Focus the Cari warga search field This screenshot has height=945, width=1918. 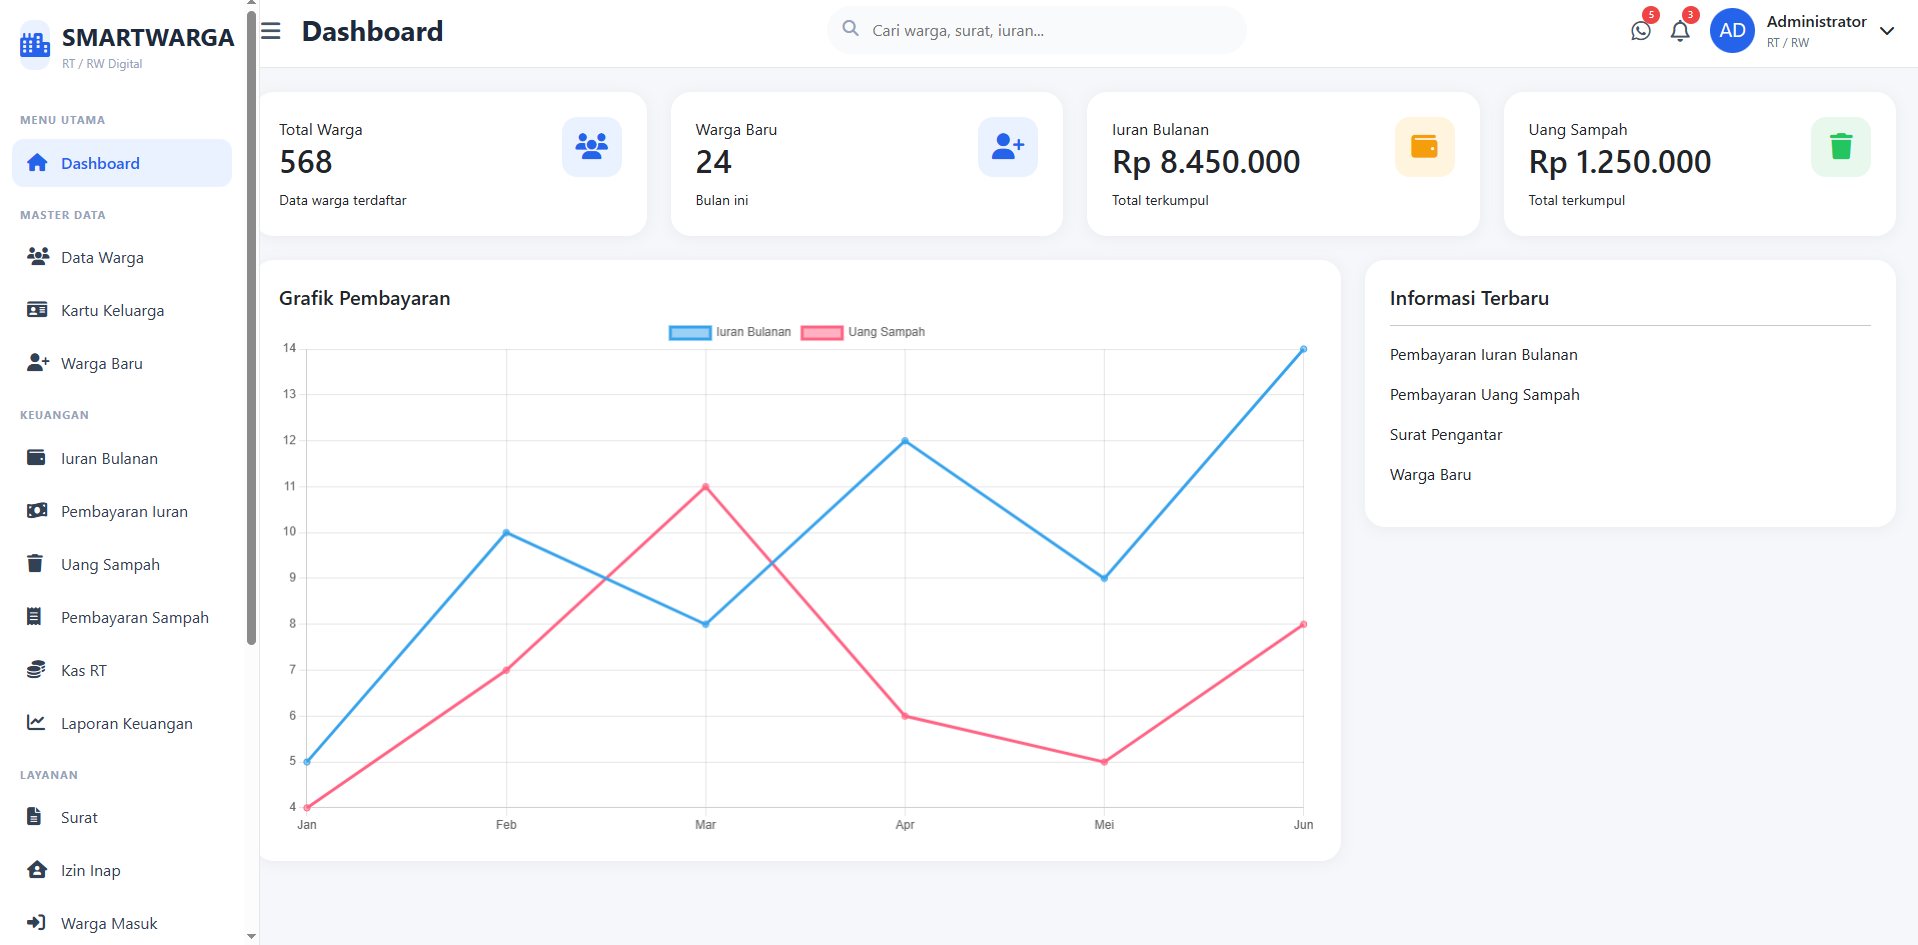(1037, 31)
